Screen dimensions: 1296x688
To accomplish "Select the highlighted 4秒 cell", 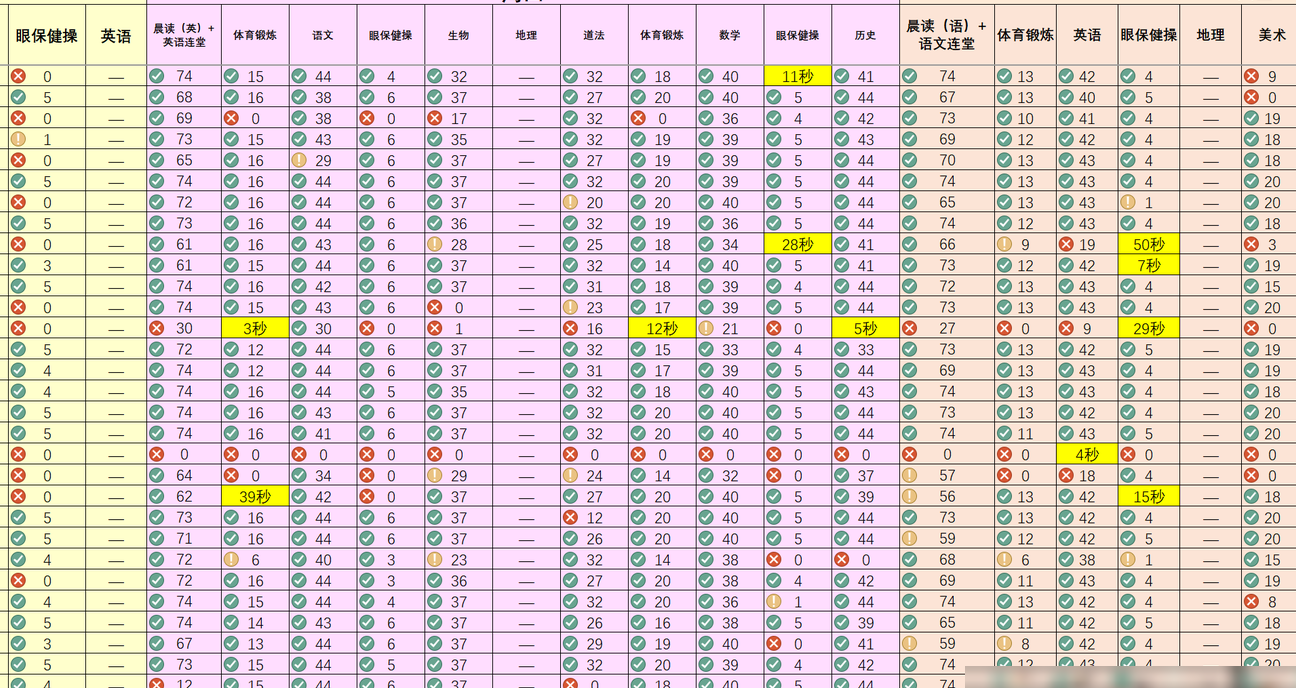I will click(1087, 454).
